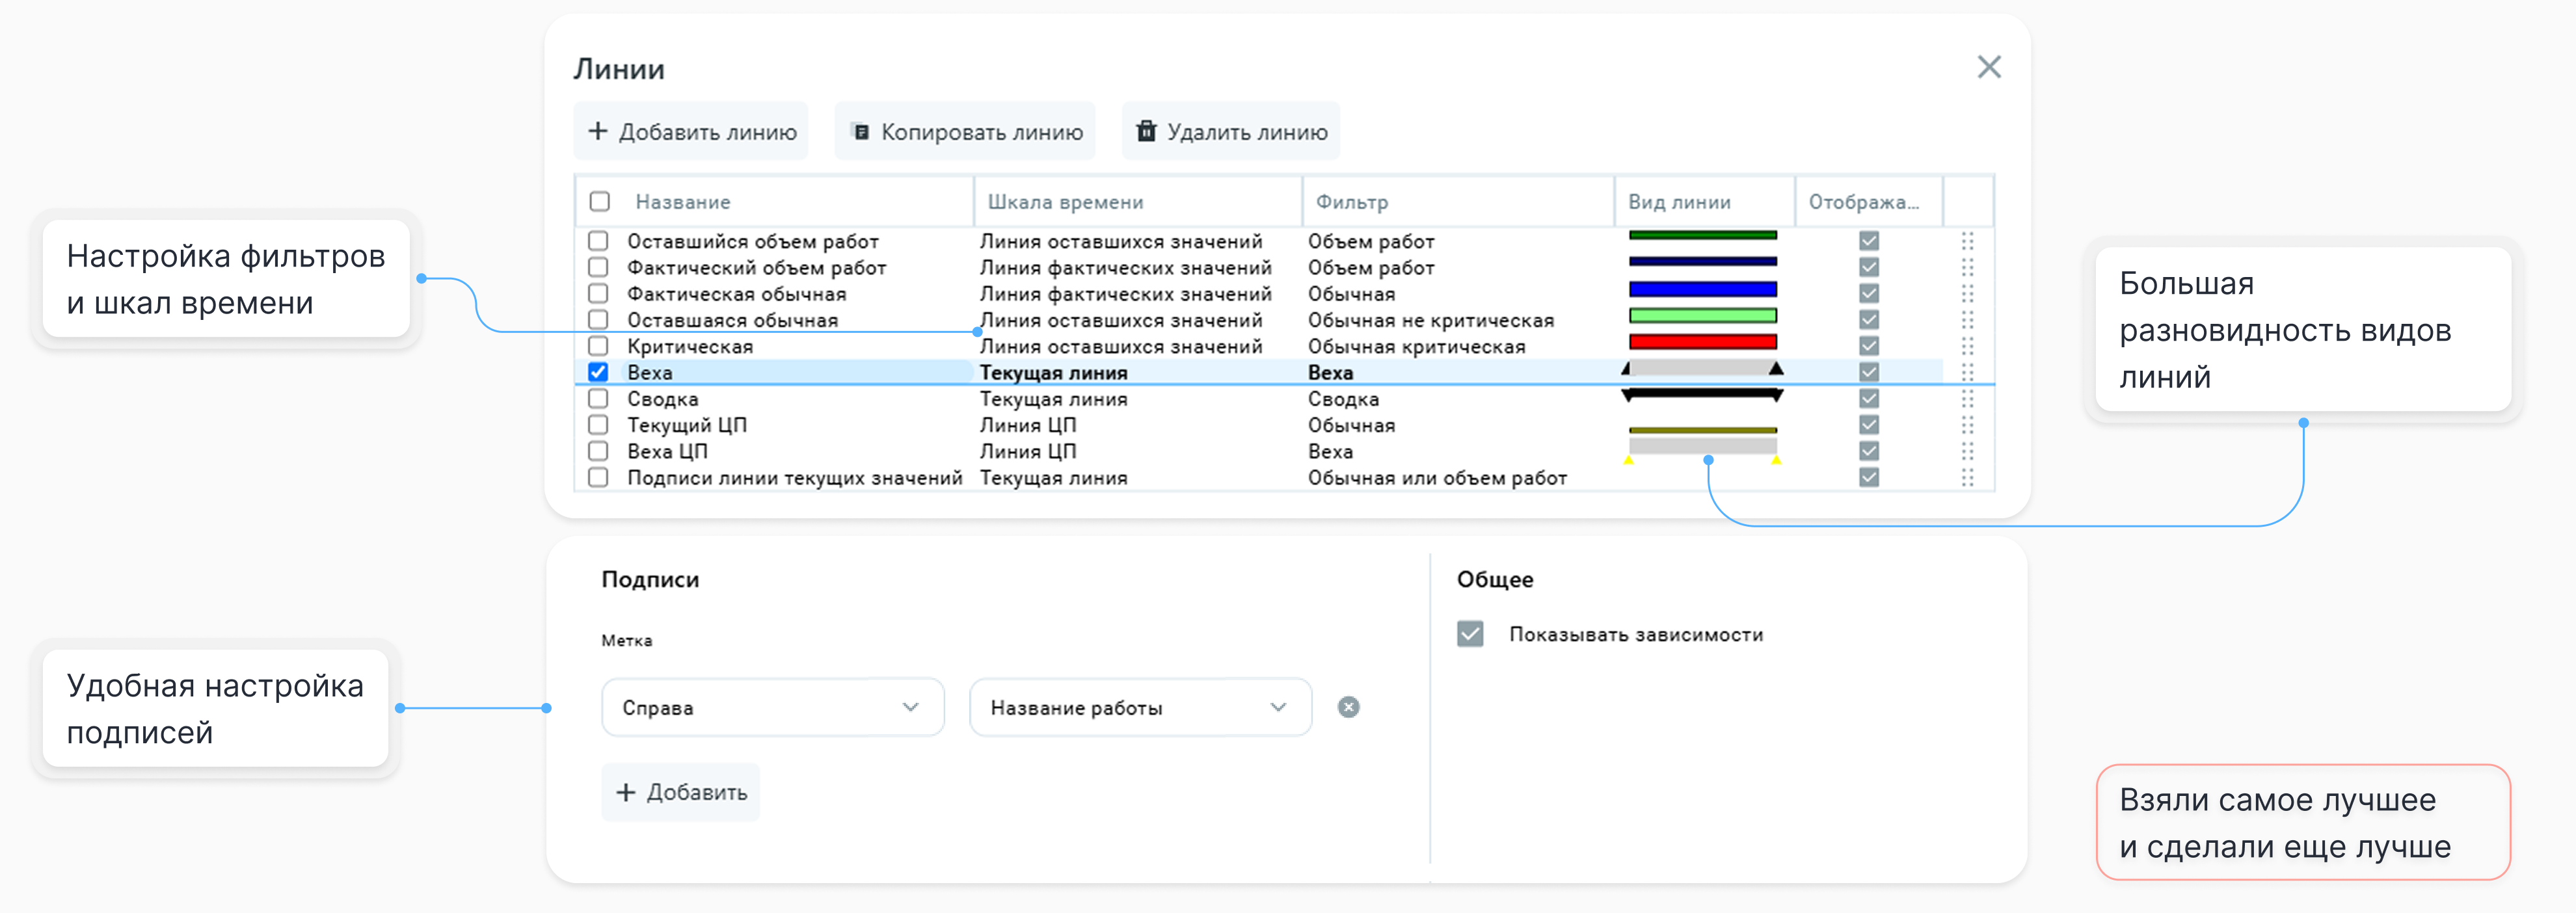Click the red line swatch for Критическая
This screenshot has width=2576, height=913.
pyautogui.click(x=1702, y=342)
